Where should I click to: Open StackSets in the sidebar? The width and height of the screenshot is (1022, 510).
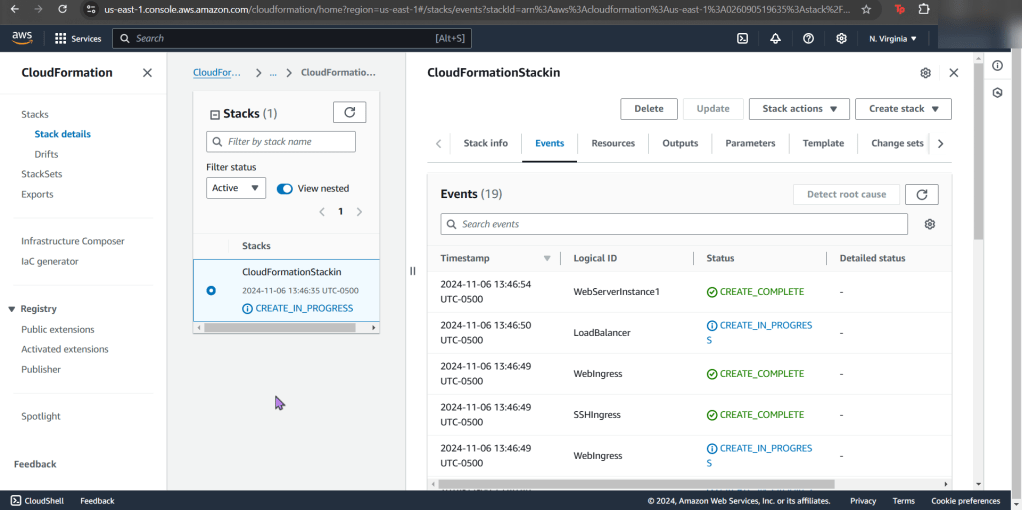click(x=42, y=174)
